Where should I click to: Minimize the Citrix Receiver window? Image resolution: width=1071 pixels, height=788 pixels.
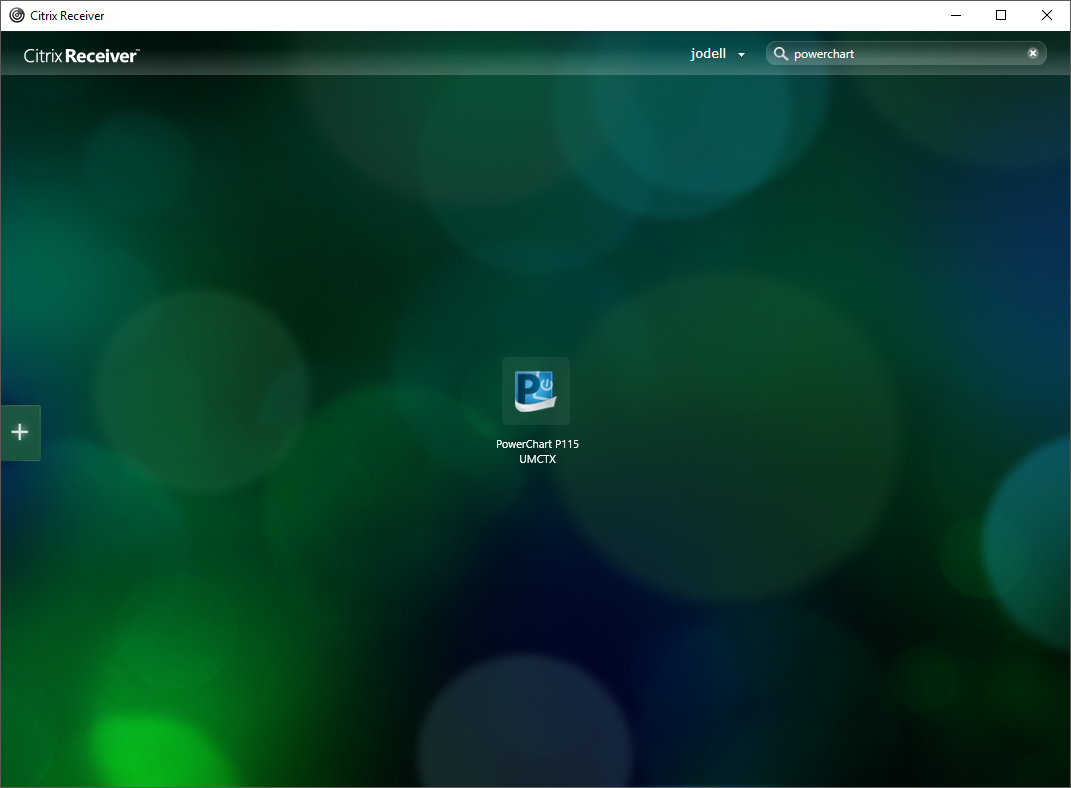(955, 15)
